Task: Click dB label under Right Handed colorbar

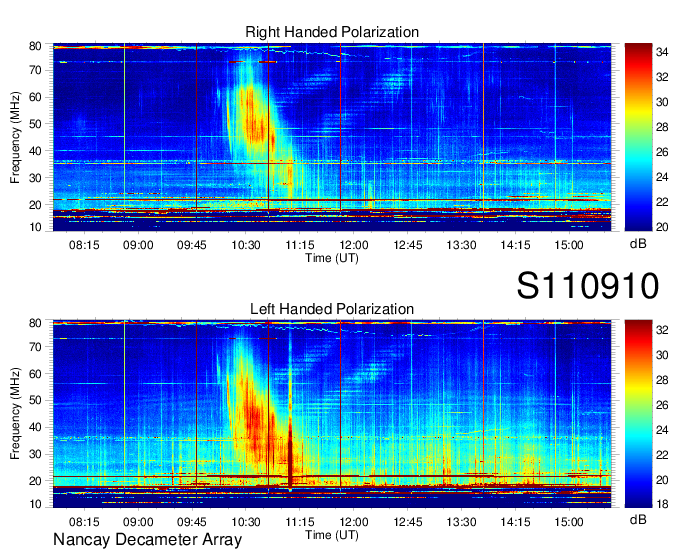Action: (x=638, y=244)
